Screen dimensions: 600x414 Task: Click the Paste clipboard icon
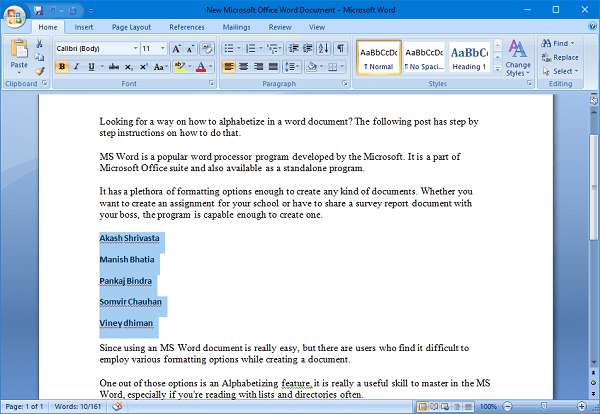coord(19,49)
